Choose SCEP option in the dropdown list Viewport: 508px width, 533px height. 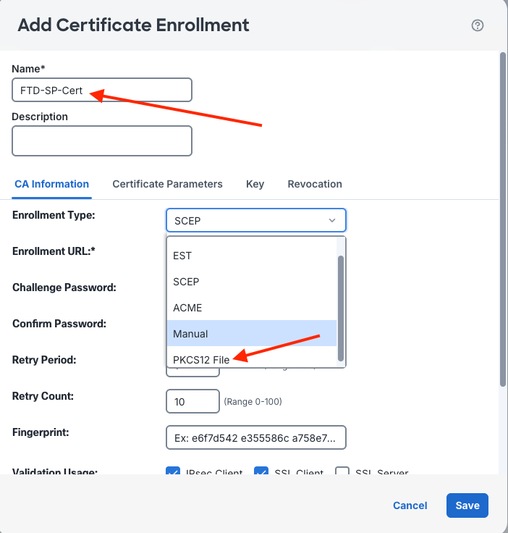(252, 282)
